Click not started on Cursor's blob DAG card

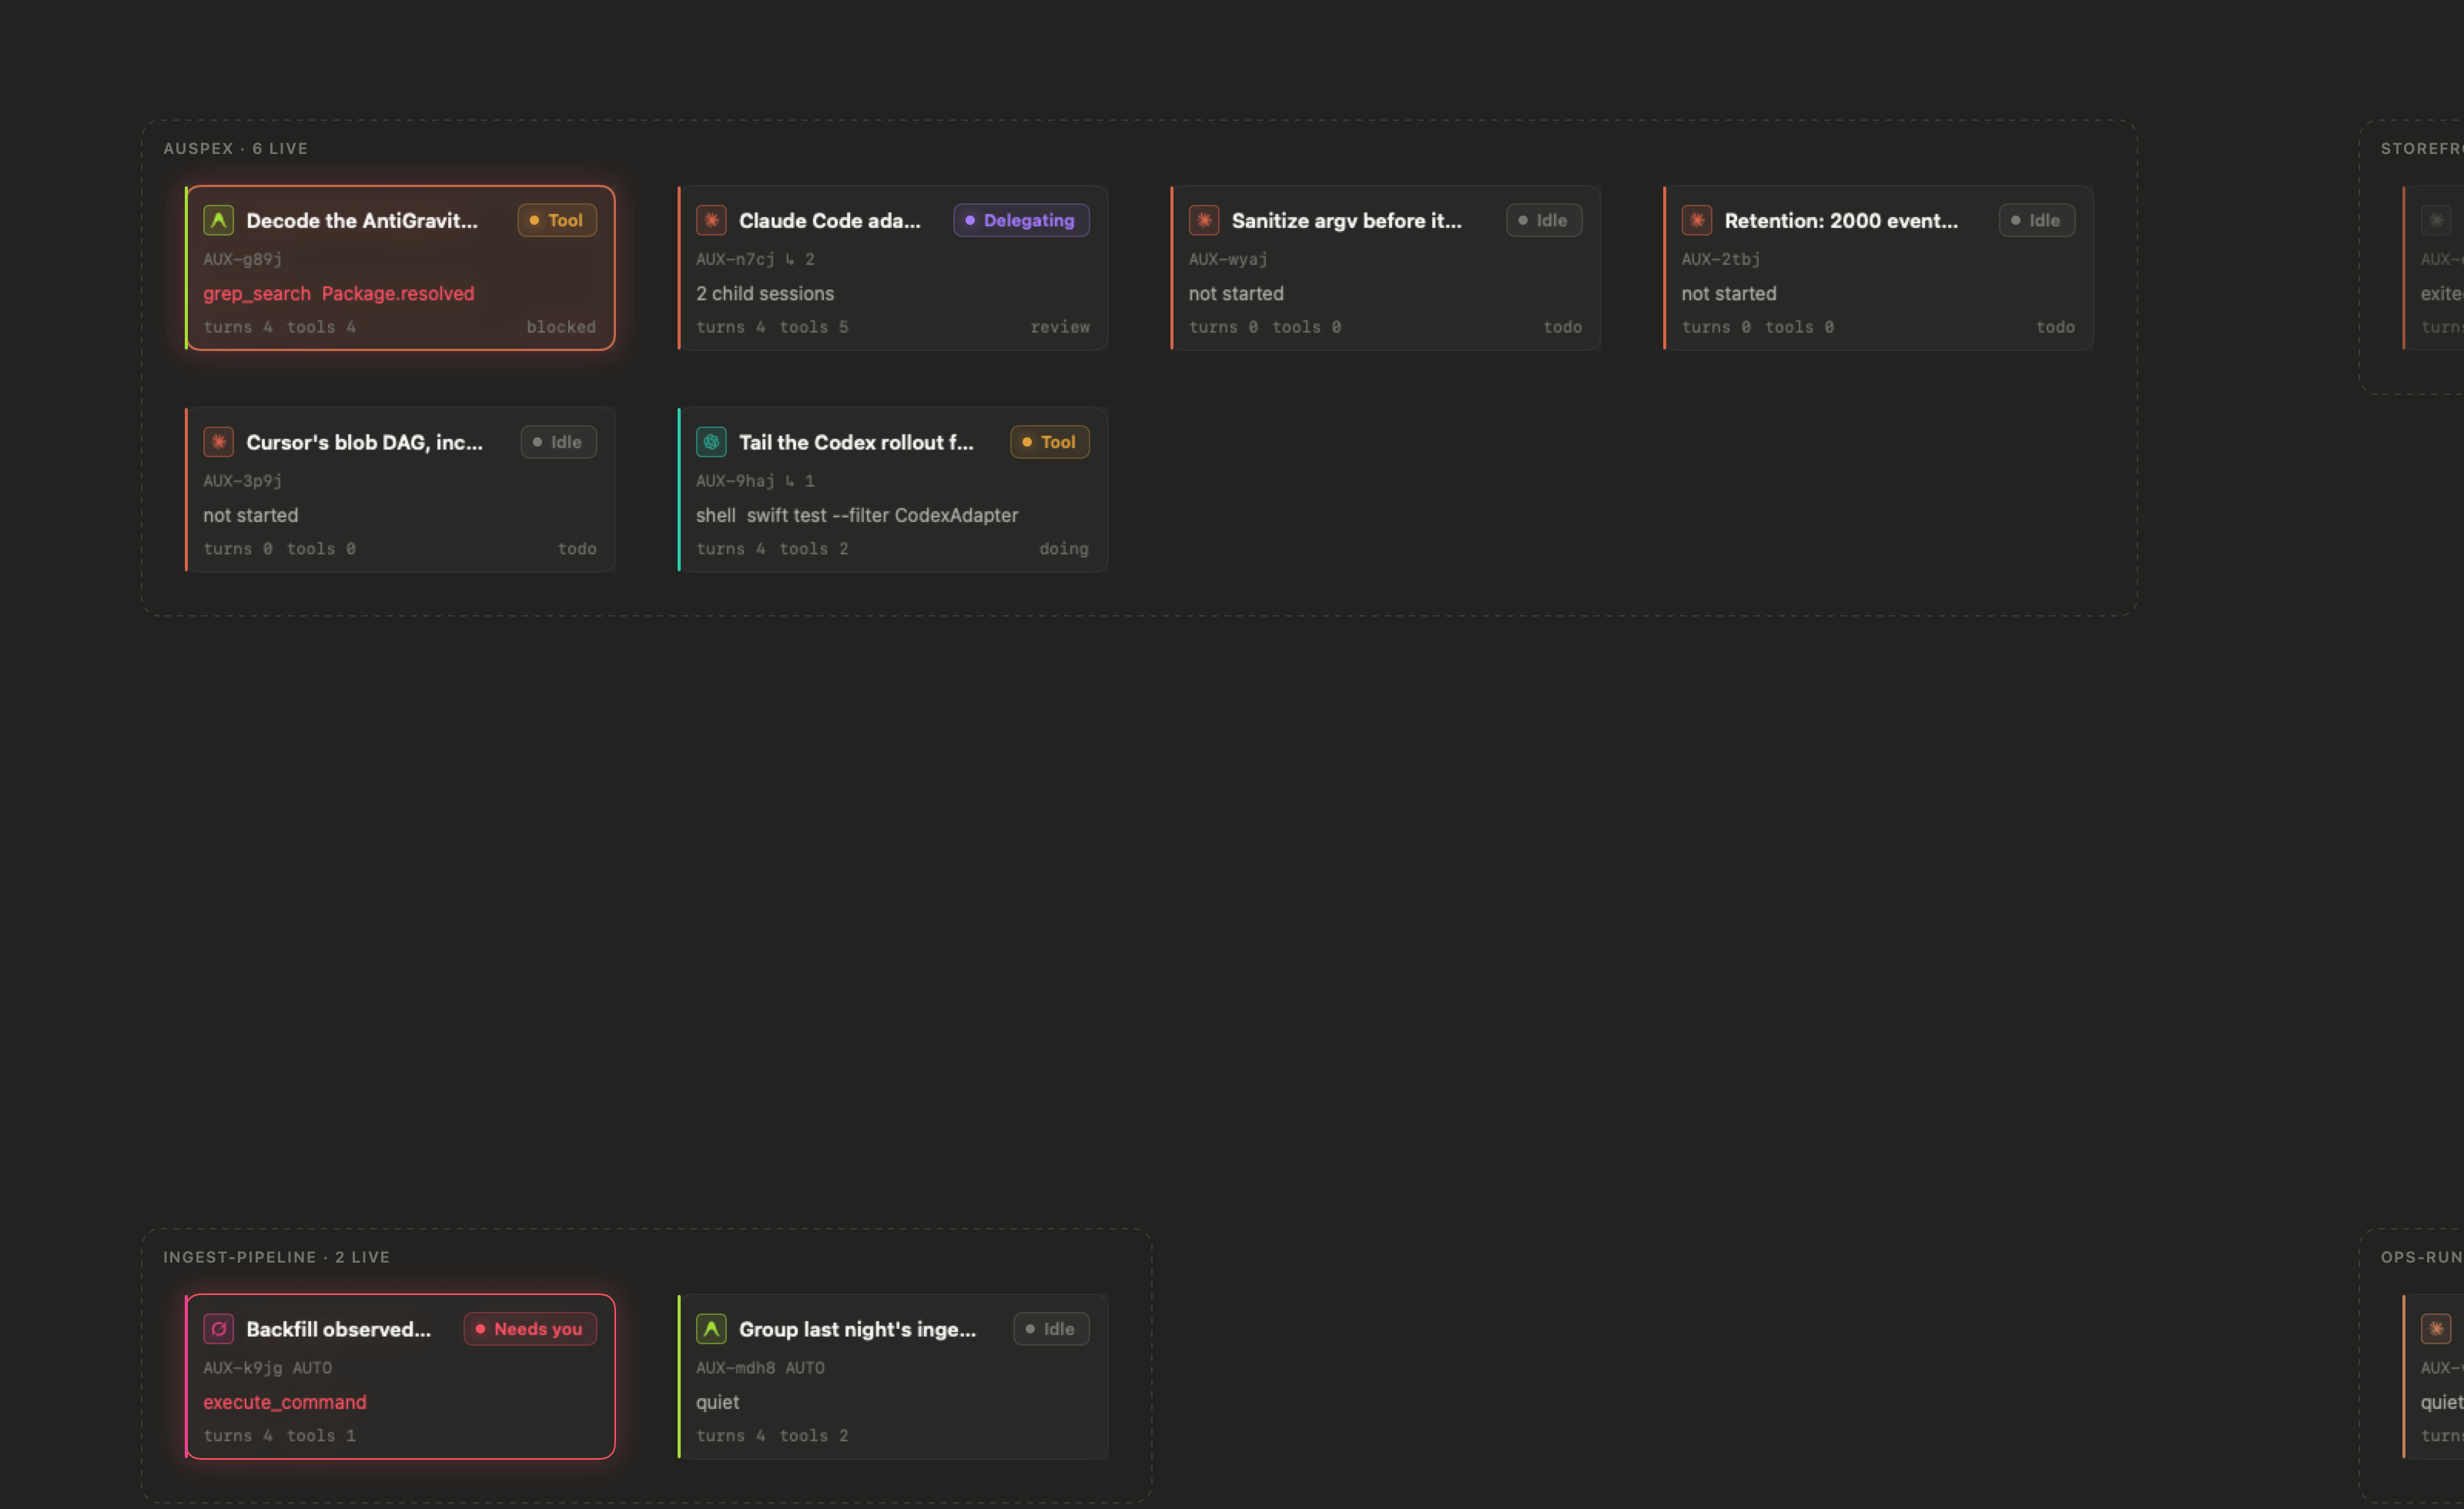(251, 516)
